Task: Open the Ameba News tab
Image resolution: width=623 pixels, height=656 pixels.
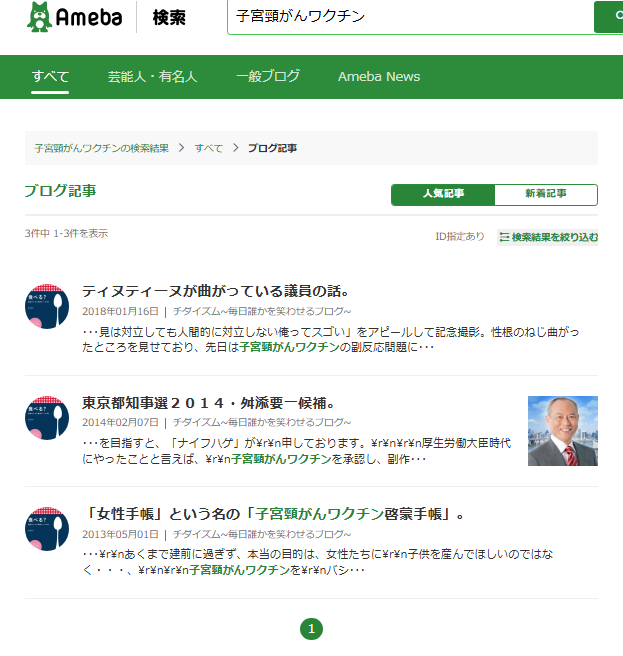Action: point(379,77)
